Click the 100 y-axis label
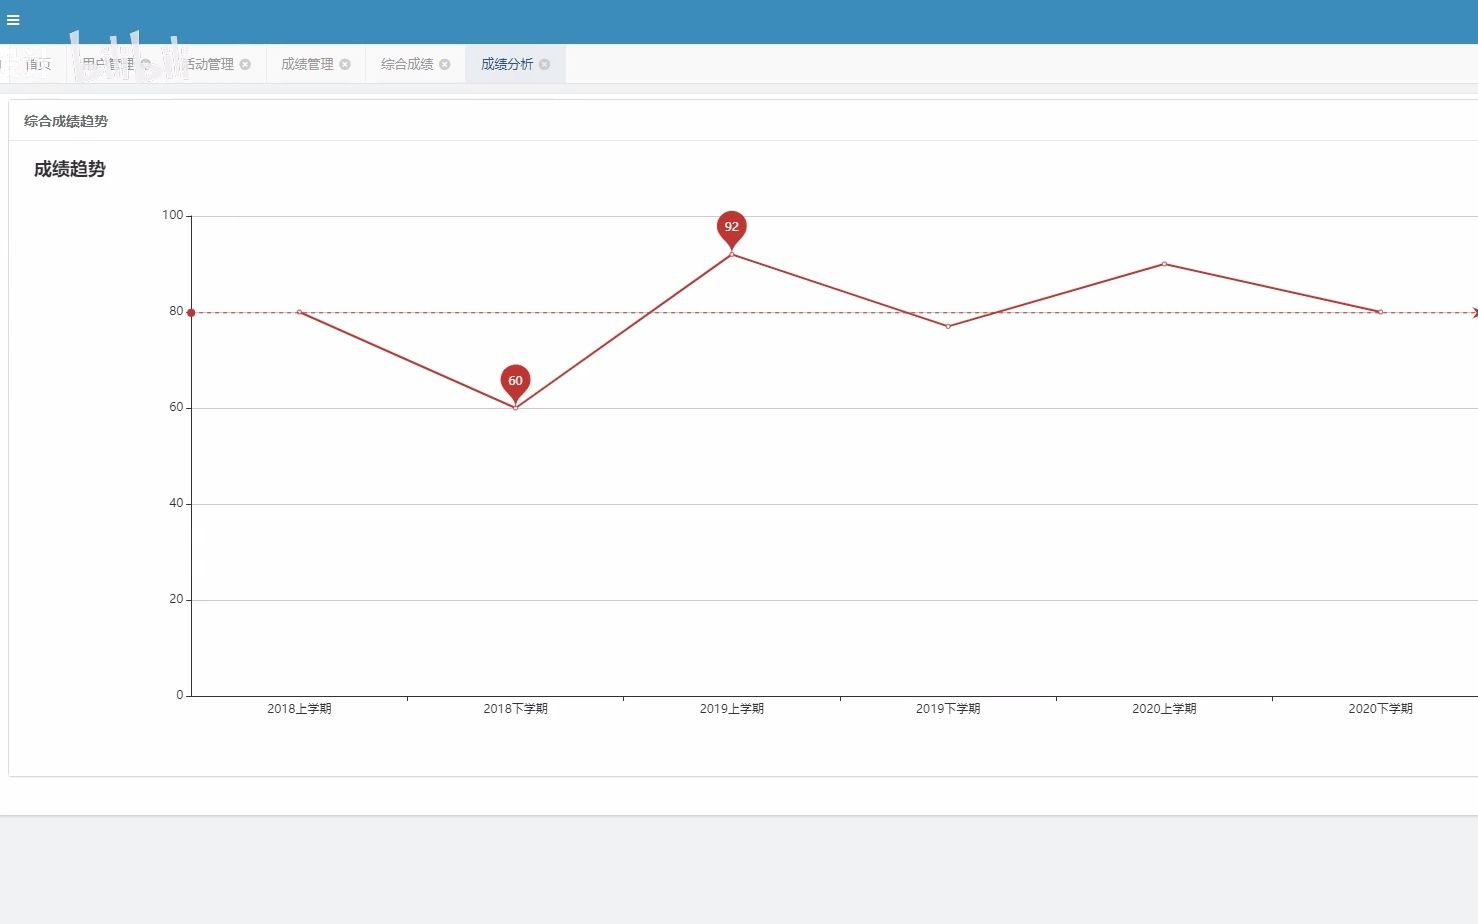The image size is (1478, 924). (x=173, y=215)
